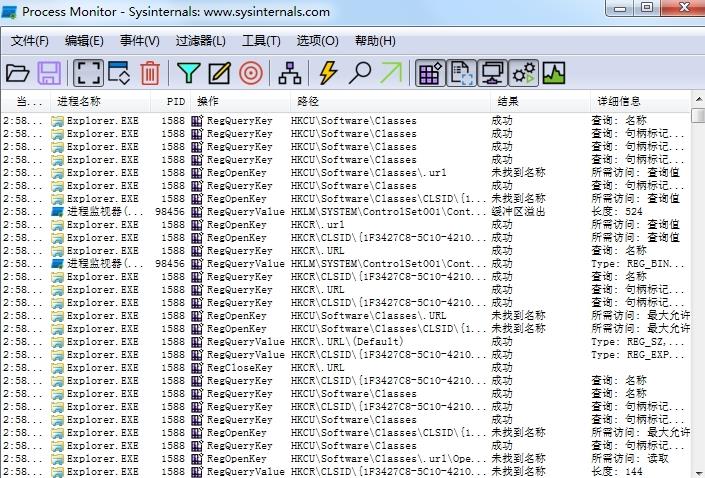Click the Find magnifier icon
The height and width of the screenshot is (478, 705).
(x=360, y=73)
